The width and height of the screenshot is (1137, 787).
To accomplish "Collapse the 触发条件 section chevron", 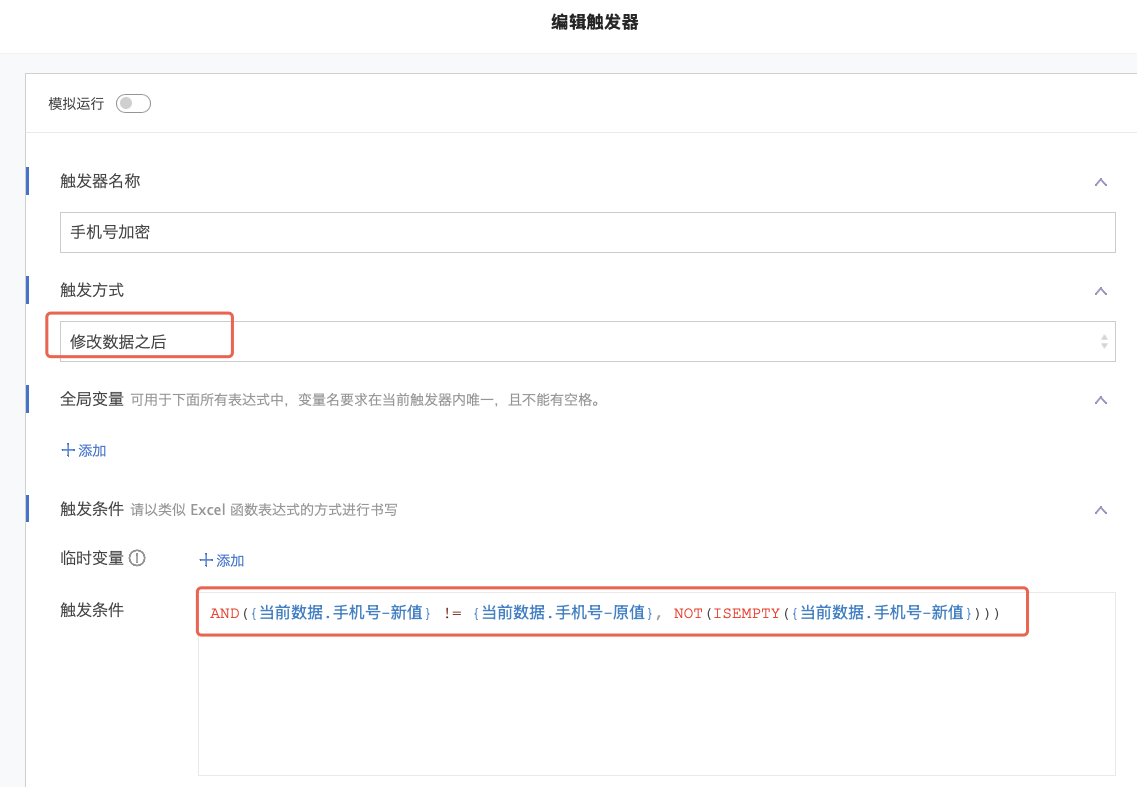I will click(x=1100, y=510).
